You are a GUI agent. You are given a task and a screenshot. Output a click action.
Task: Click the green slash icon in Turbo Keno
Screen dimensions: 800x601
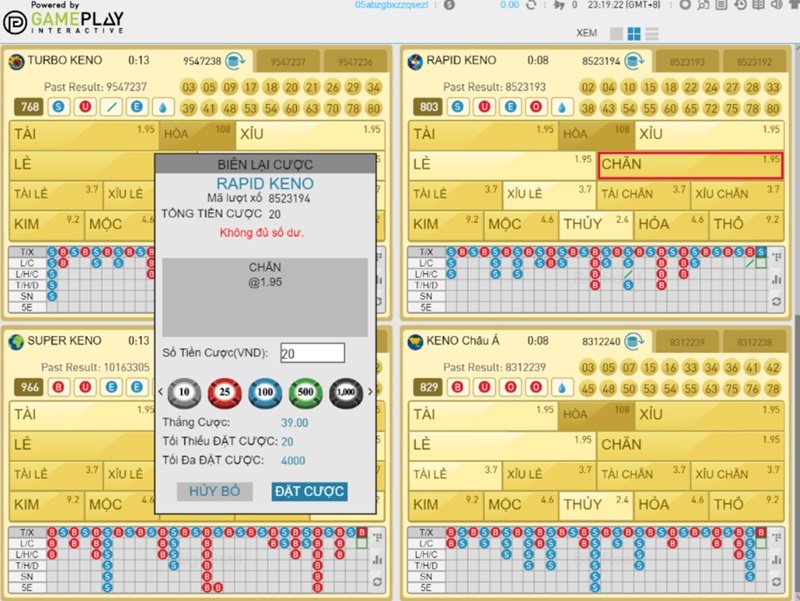tap(112, 107)
